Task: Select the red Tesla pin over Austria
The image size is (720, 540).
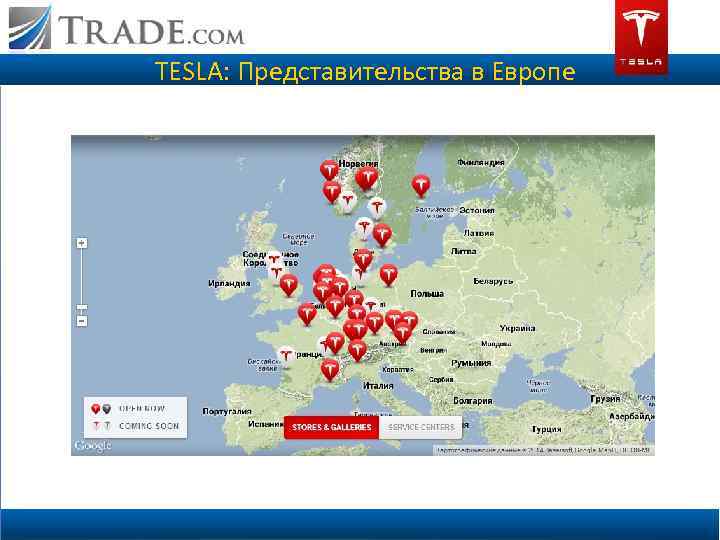Action: [x=403, y=332]
